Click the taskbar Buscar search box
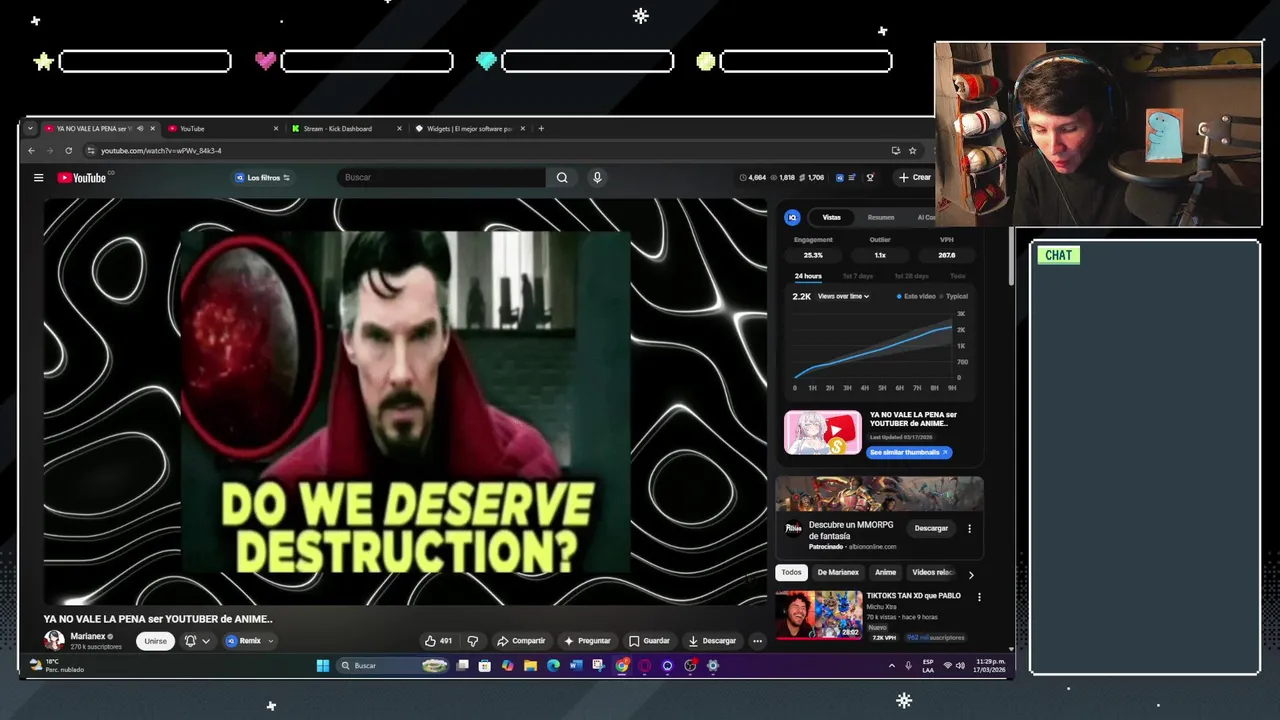The width and height of the screenshot is (1280, 720). click(394, 665)
